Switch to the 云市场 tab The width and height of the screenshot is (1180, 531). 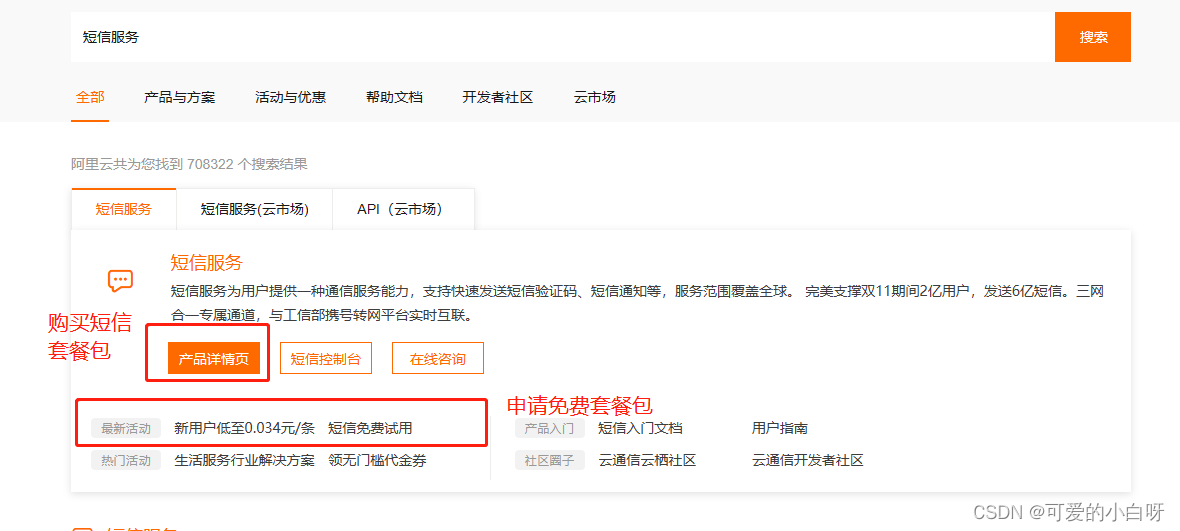(595, 97)
